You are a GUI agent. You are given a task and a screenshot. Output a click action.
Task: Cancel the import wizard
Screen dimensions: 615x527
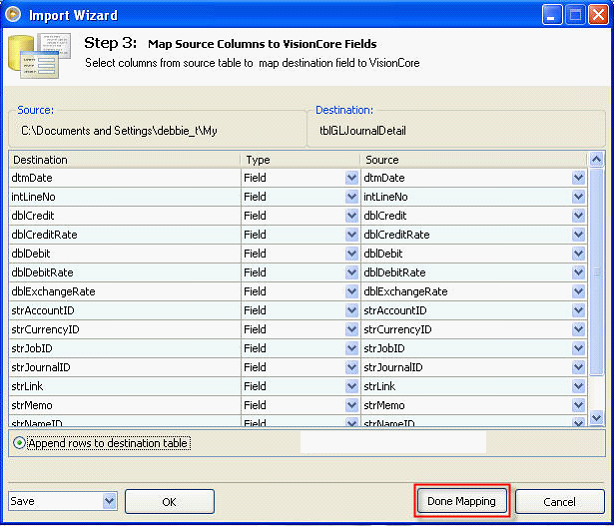pyautogui.click(x=559, y=502)
